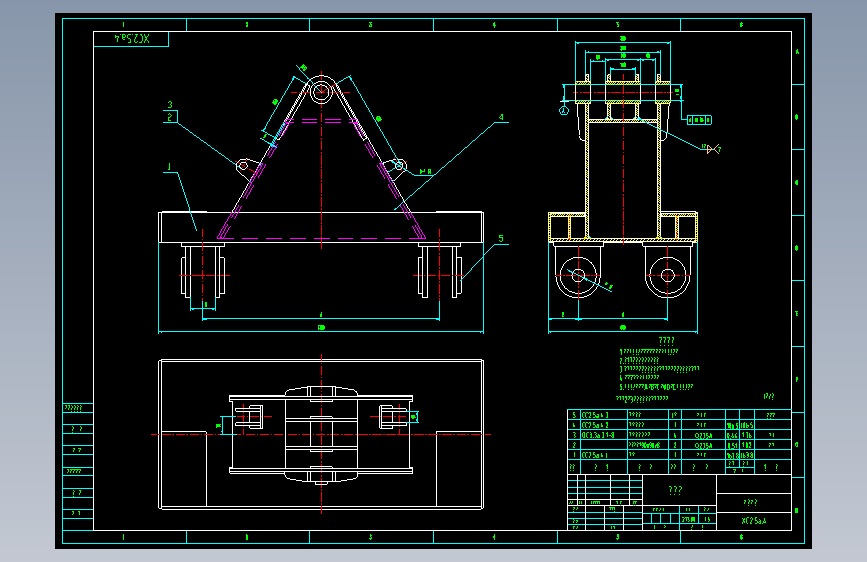Viewport: 867px width, 562px height.
Task: Click the centre hub of the plan view
Action: (321, 435)
